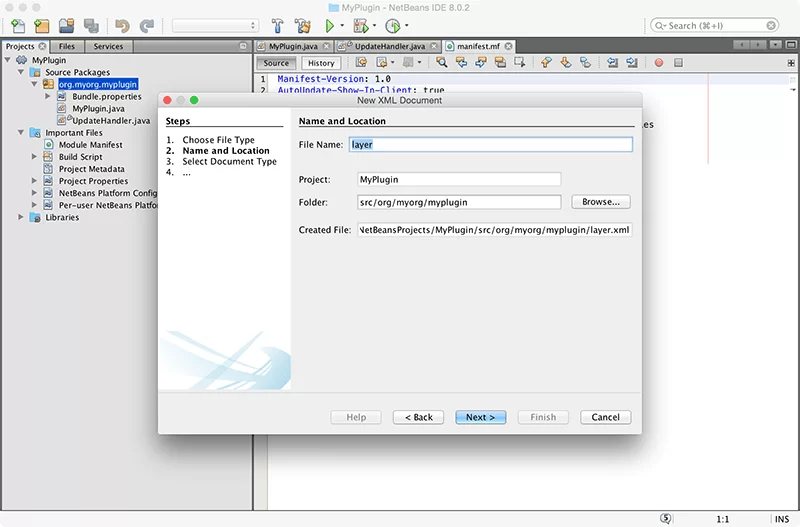Click the Next button in dialog
Viewport: 800px width, 527px height.
[x=481, y=417]
